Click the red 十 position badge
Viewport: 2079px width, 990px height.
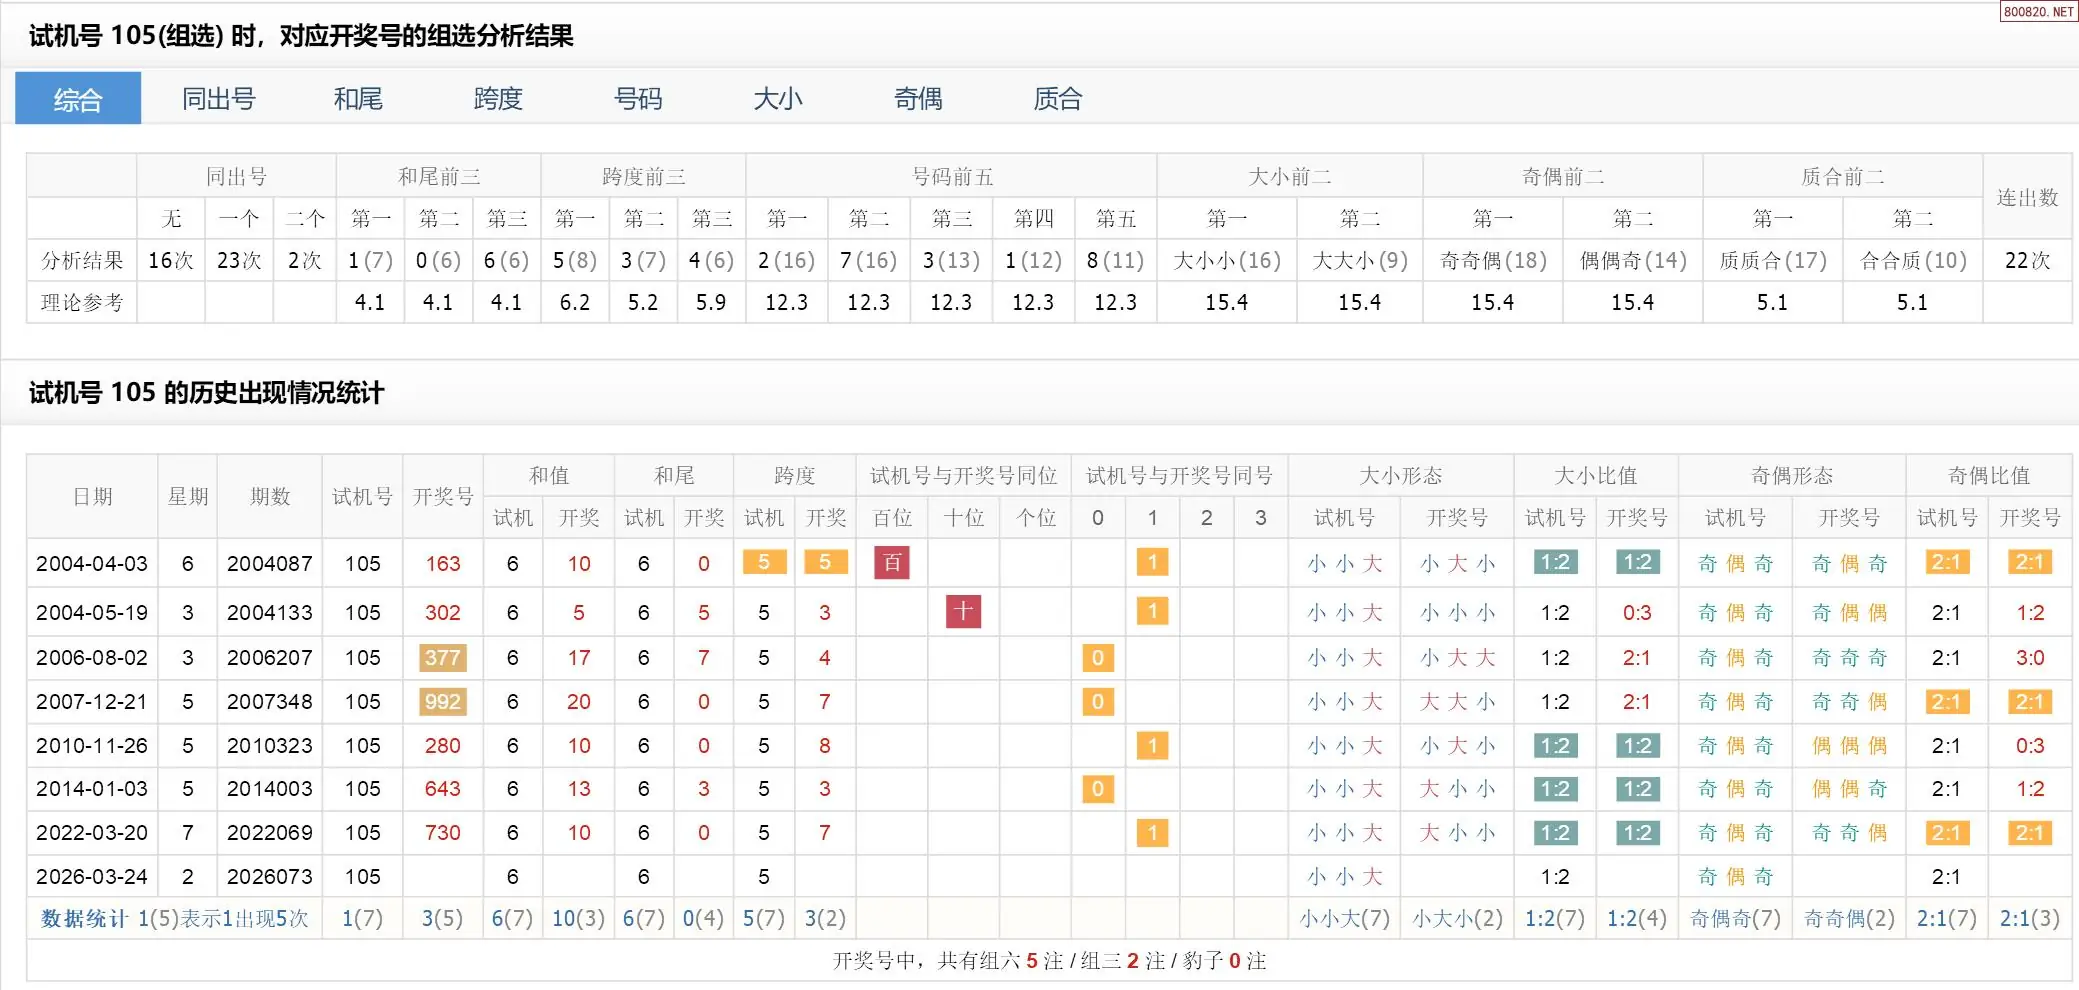(963, 611)
